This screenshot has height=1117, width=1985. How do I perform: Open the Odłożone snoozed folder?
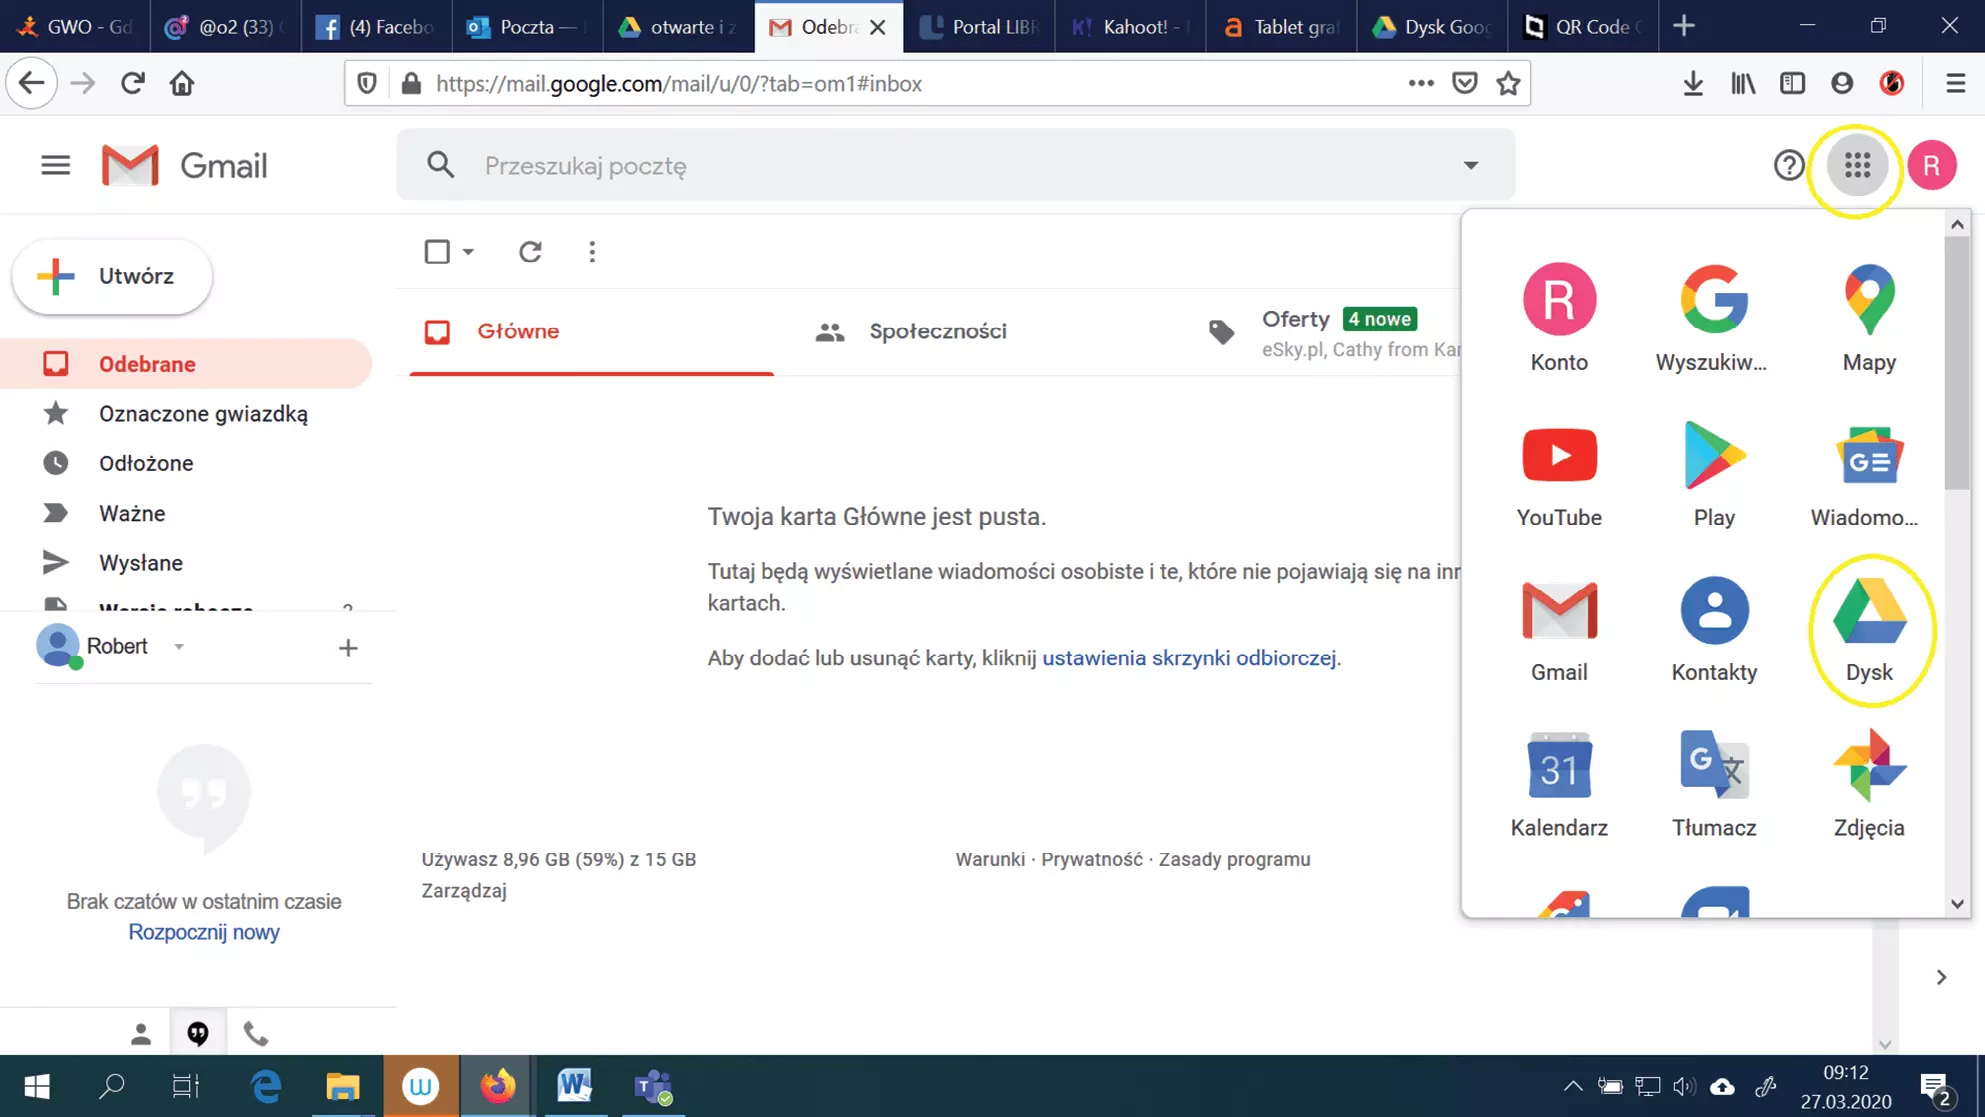point(186,464)
